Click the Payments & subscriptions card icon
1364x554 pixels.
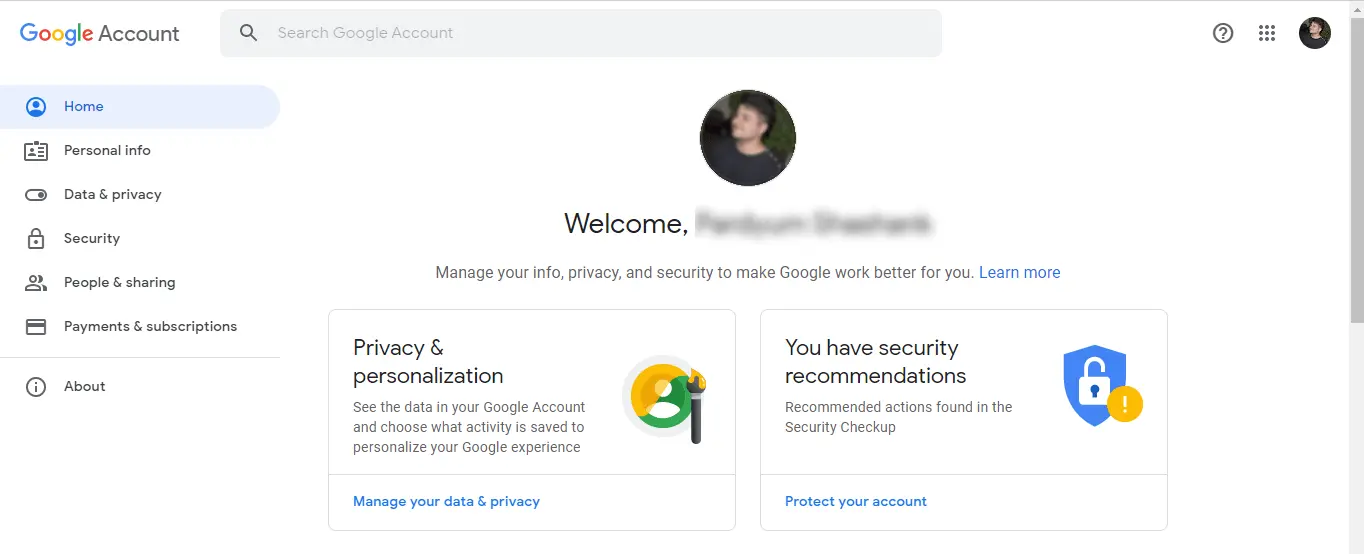click(36, 327)
